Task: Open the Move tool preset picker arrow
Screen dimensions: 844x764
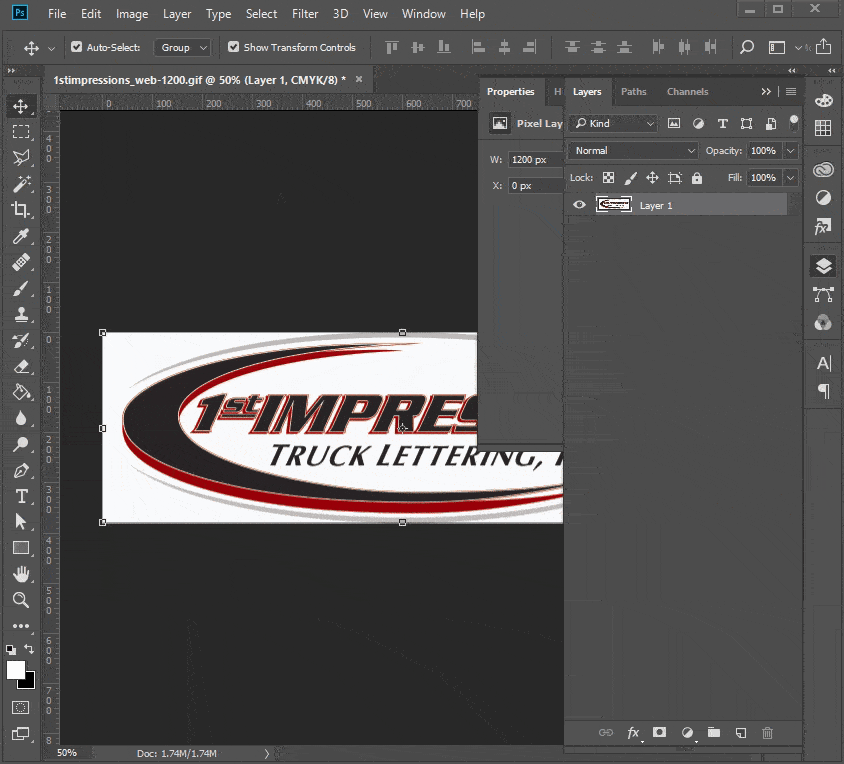Action: (x=52, y=48)
